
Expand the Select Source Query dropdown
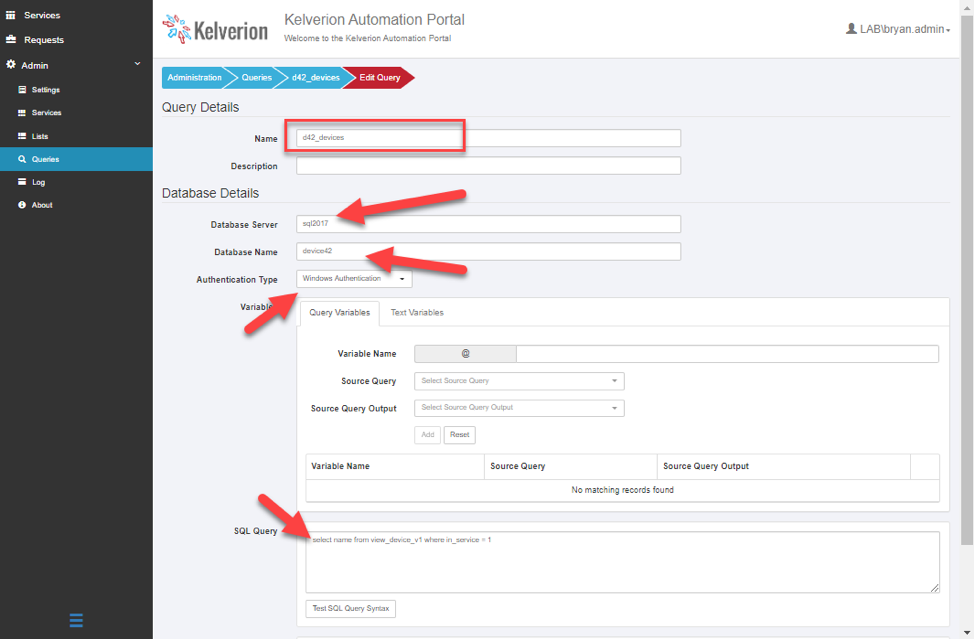tap(519, 381)
